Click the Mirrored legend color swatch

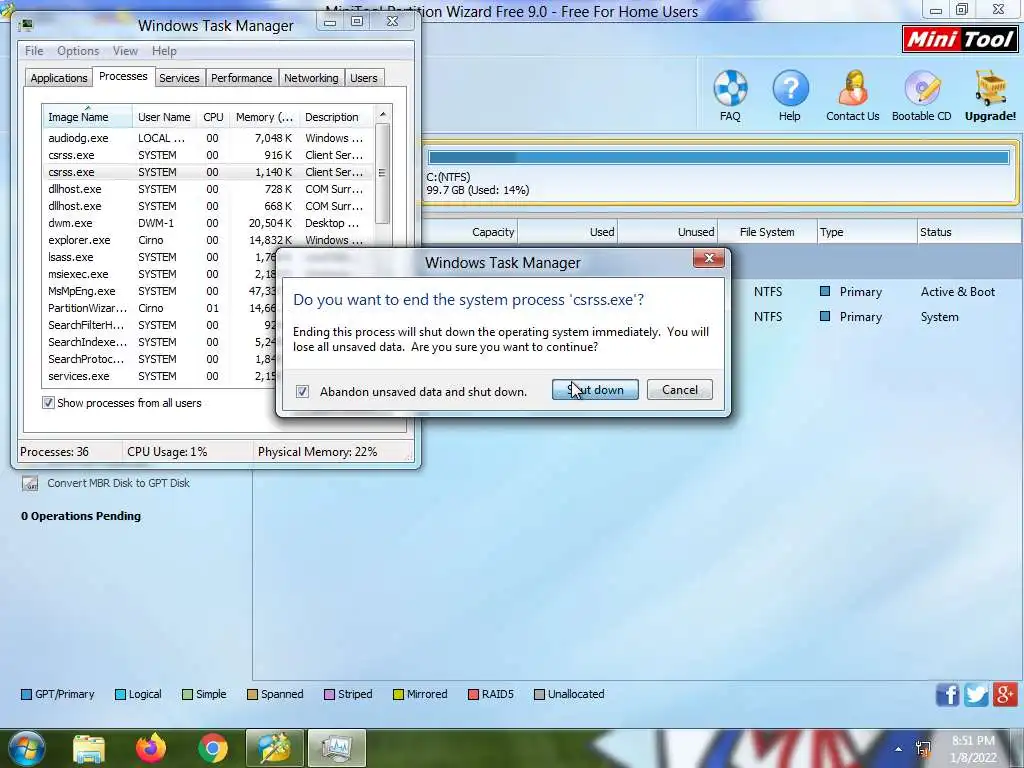coord(398,694)
